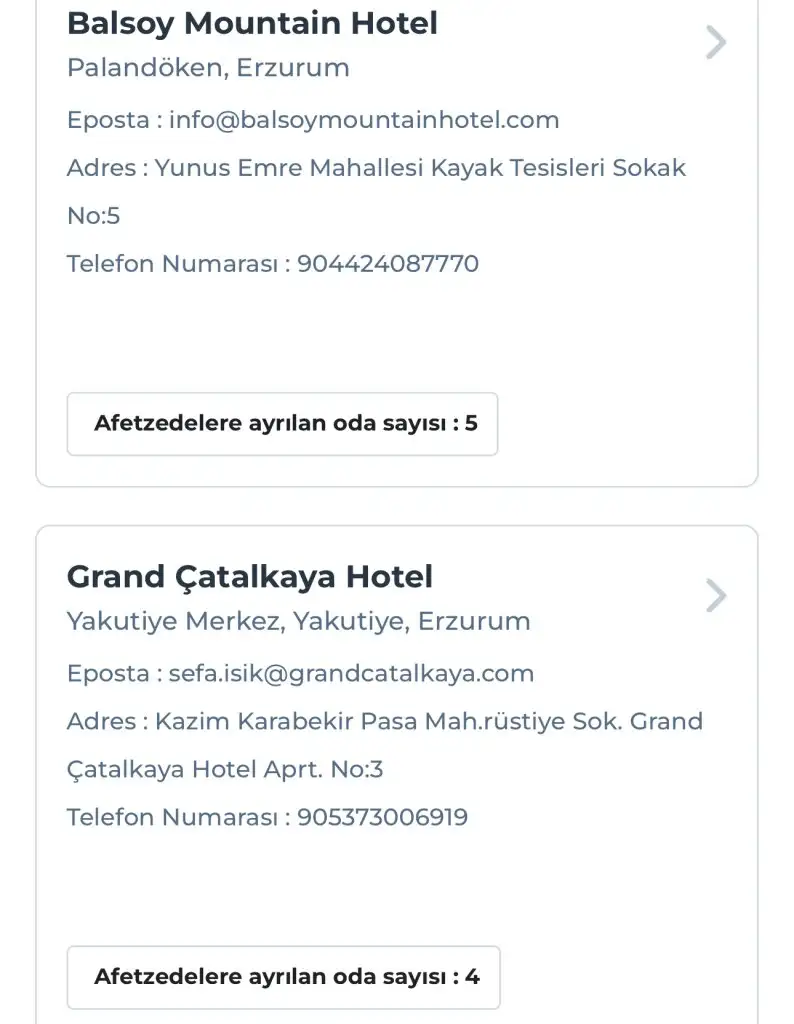Click the Yunus Emre Mahallesi address text
This screenshot has height=1024, width=794.
click(x=420, y=168)
